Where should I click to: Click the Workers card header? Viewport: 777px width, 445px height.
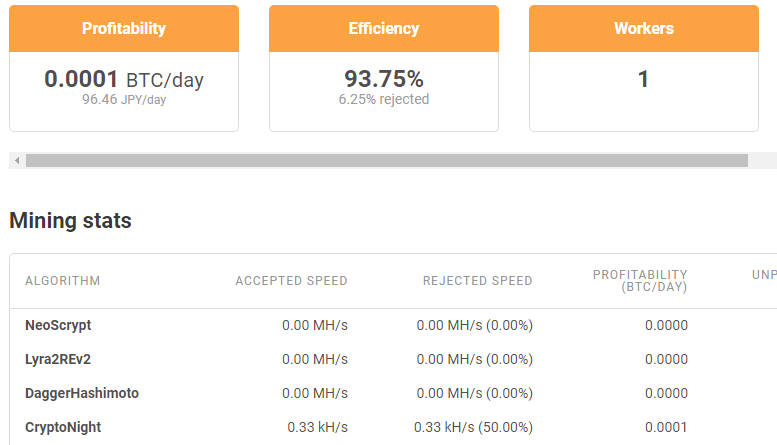[x=644, y=29]
